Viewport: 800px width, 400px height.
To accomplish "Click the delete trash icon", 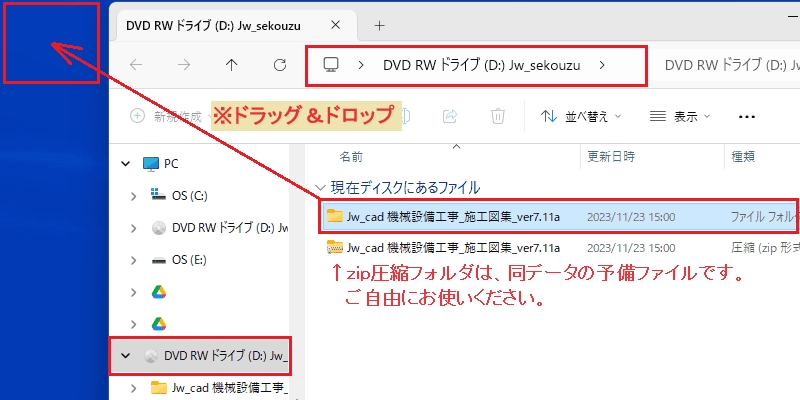I will tap(498, 116).
